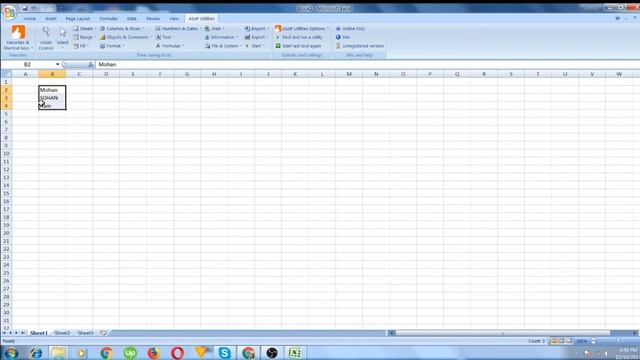
Task: Open the Windows Start button
Action: click(x=11, y=353)
